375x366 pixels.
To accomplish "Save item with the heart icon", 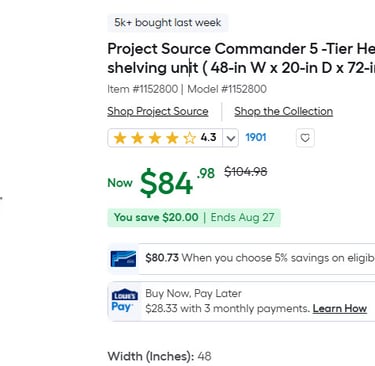I will (305, 138).
